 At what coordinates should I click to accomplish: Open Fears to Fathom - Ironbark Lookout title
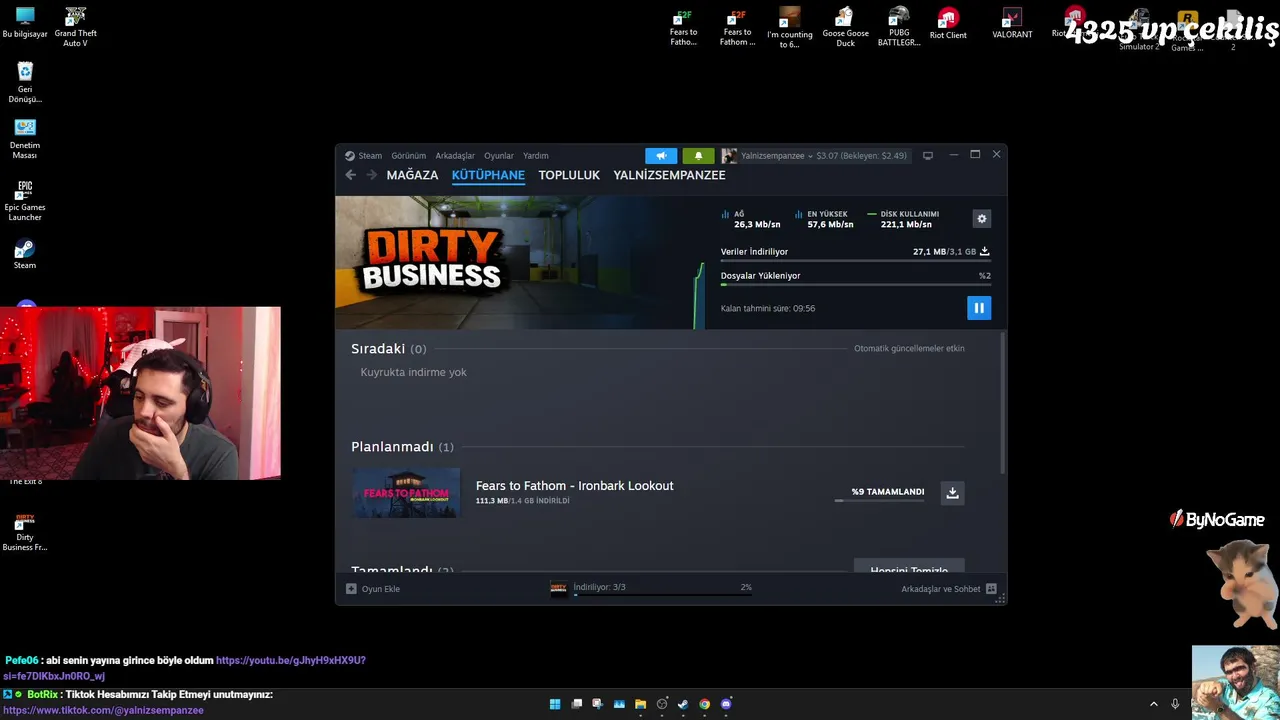575,486
